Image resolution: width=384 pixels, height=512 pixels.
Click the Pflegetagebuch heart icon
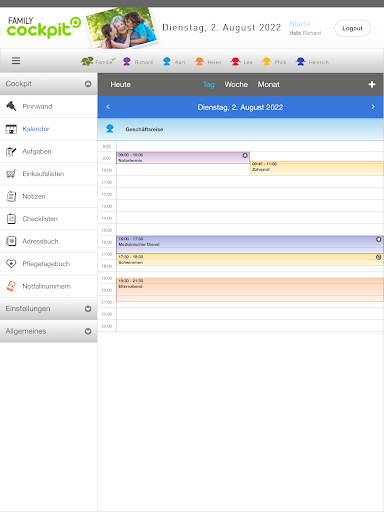(11, 264)
